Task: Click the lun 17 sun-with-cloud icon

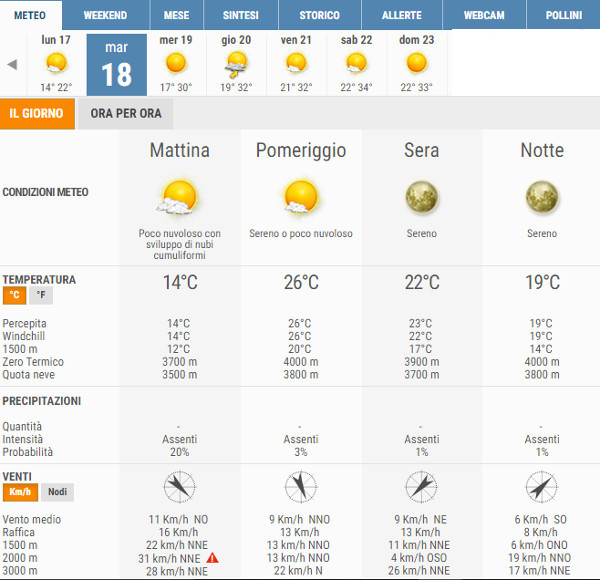Action: click(x=56, y=63)
